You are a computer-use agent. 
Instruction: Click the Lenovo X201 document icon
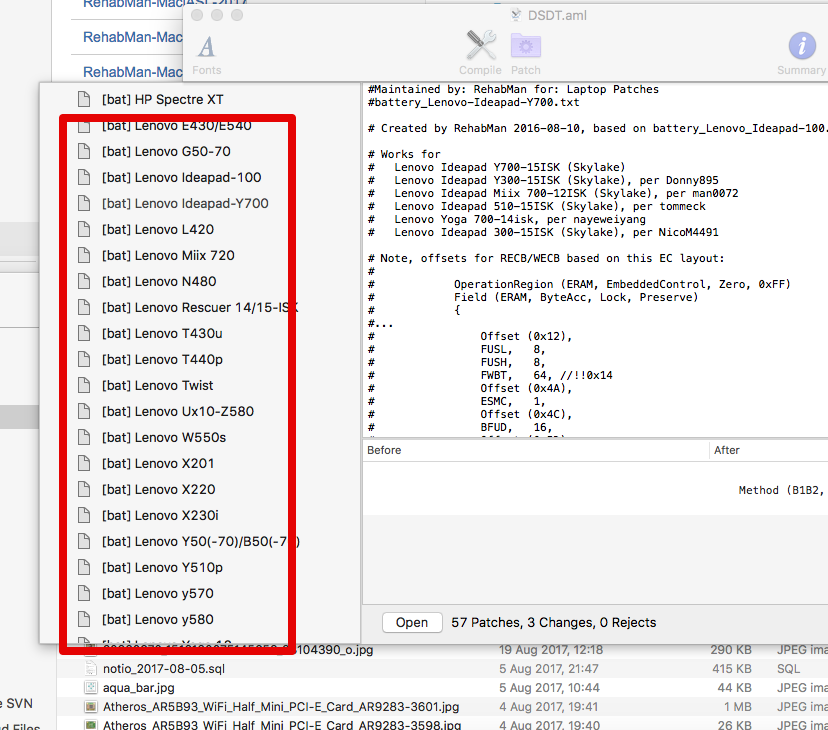click(83, 464)
